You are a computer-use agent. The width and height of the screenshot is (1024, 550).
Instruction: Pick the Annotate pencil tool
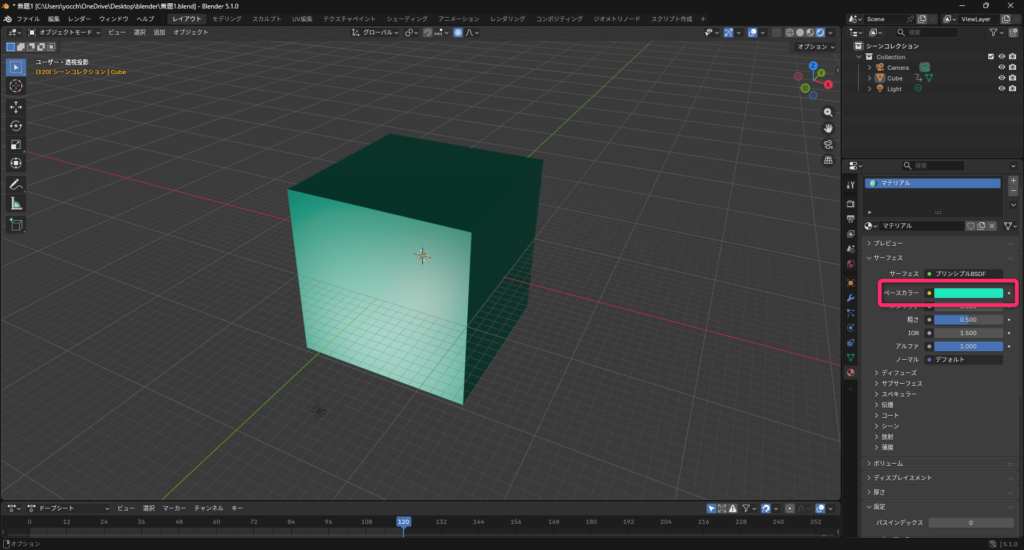pyautogui.click(x=16, y=184)
